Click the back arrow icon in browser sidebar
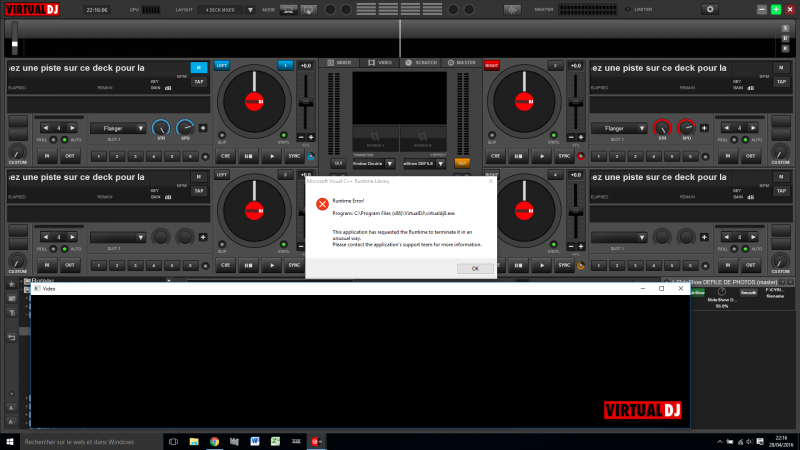Screen dimensions: 800x450 12,337
